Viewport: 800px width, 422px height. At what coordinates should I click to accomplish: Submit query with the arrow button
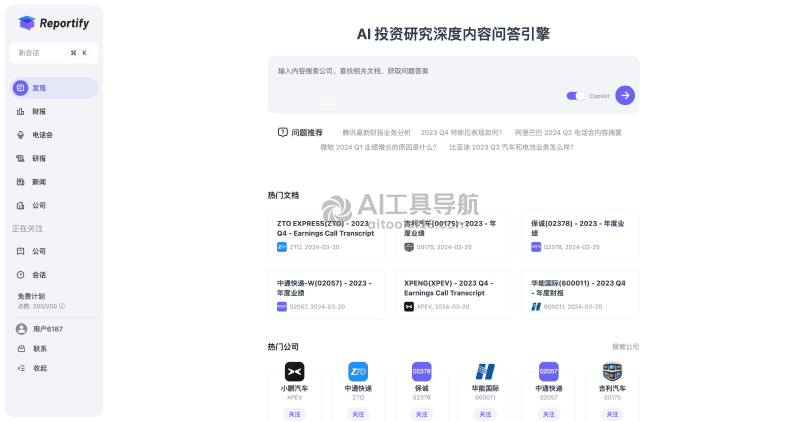coord(625,95)
